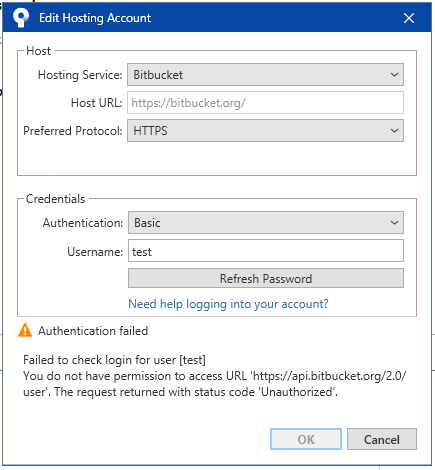Click the Refresh Password button

point(266,278)
